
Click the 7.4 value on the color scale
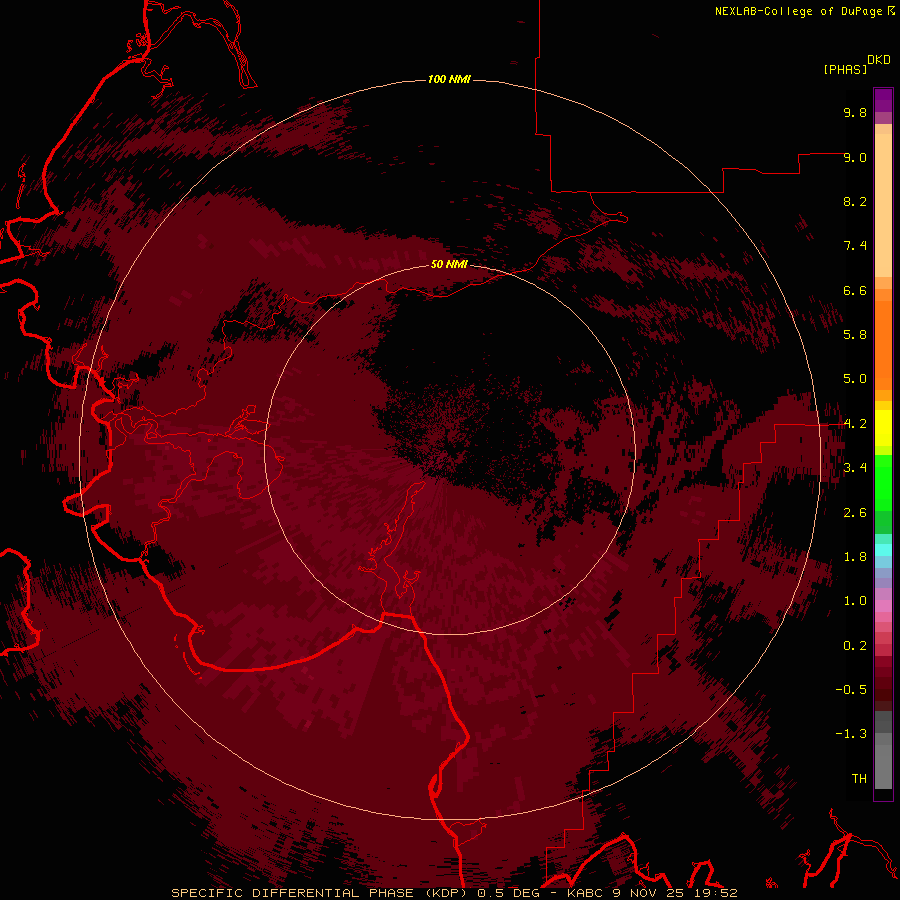pyautogui.click(x=855, y=246)
